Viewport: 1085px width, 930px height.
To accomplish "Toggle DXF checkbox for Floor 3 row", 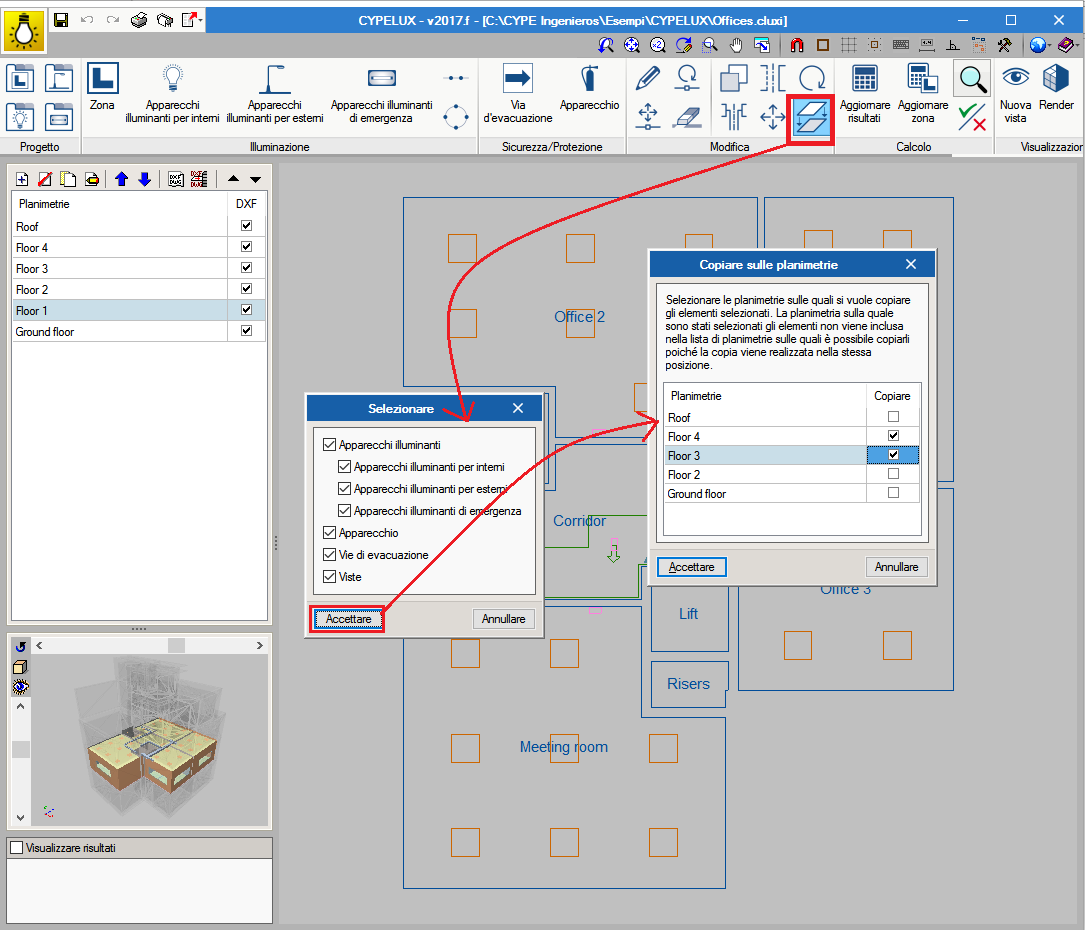I will [x=246, y=268].
